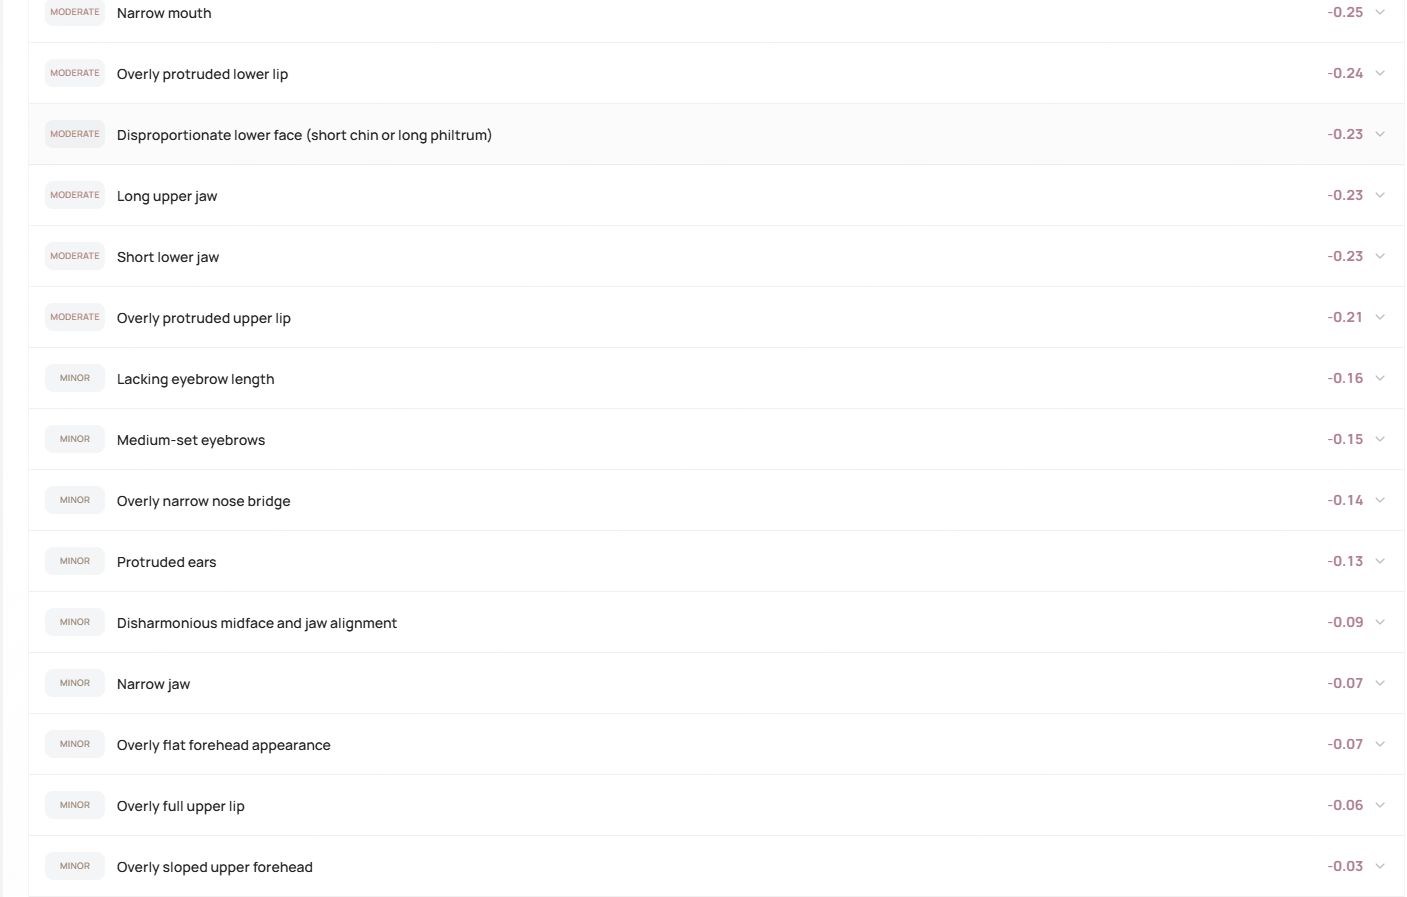Click the Narrow jaw -0.07 score

coord(1345,684)
